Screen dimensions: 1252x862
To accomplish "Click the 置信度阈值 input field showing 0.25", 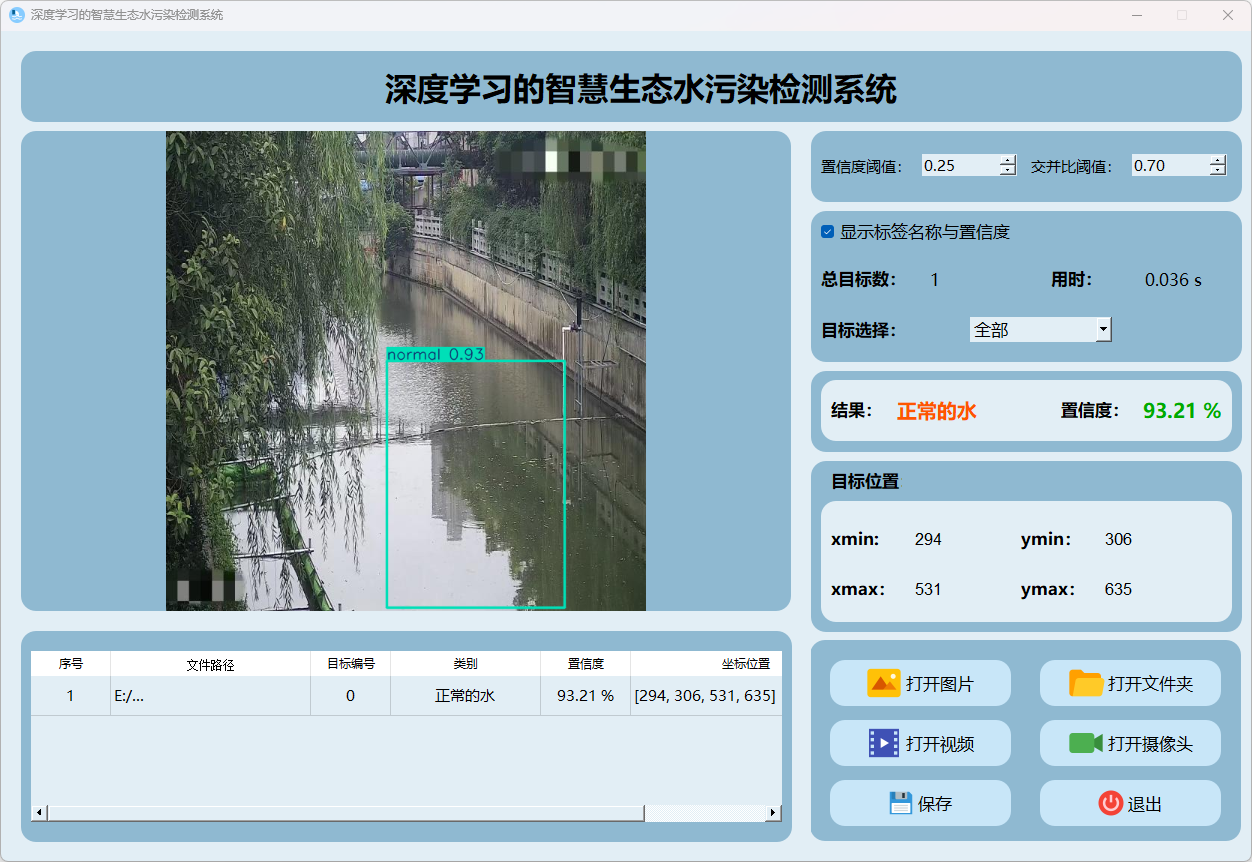I will pos(958,166).
